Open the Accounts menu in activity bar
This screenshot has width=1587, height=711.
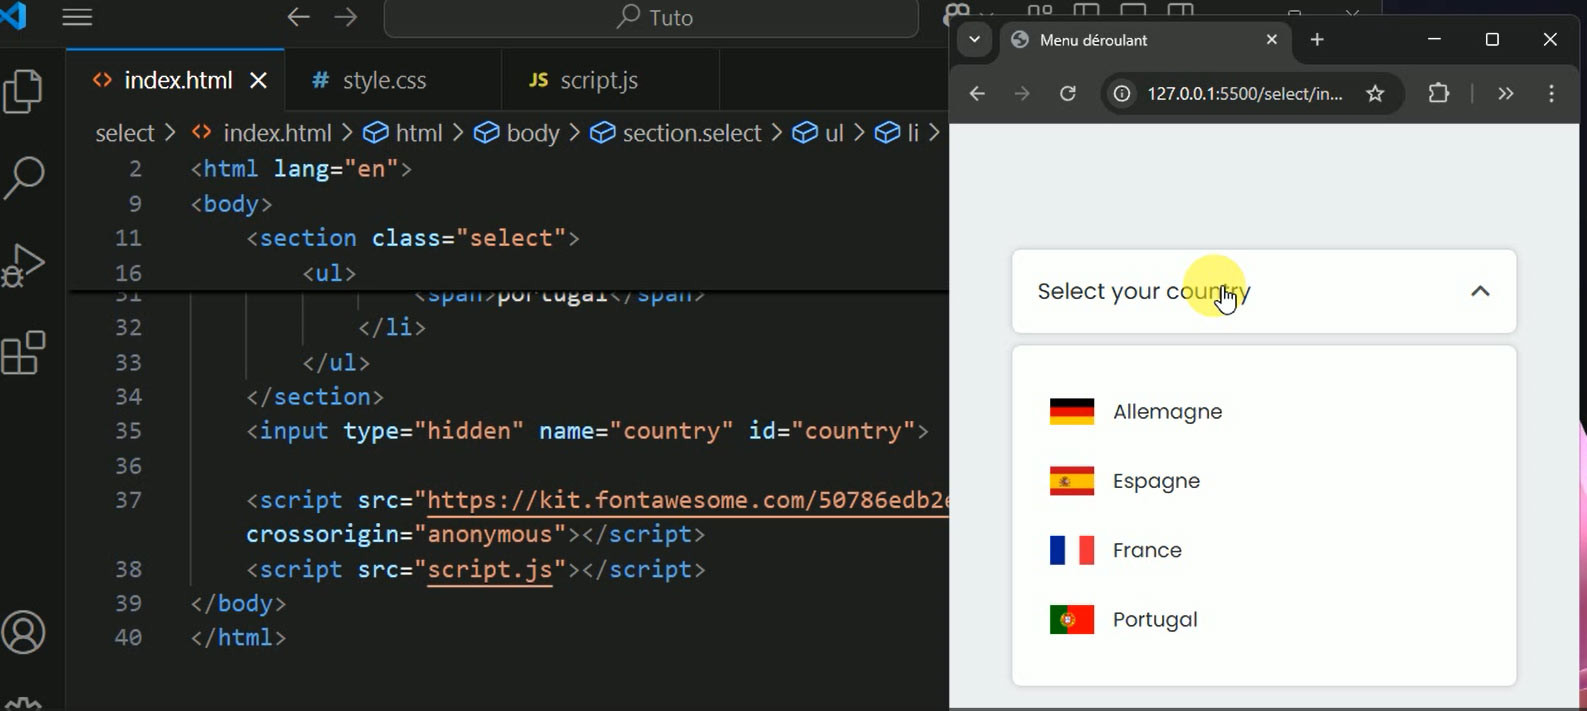tap(24, 633)
